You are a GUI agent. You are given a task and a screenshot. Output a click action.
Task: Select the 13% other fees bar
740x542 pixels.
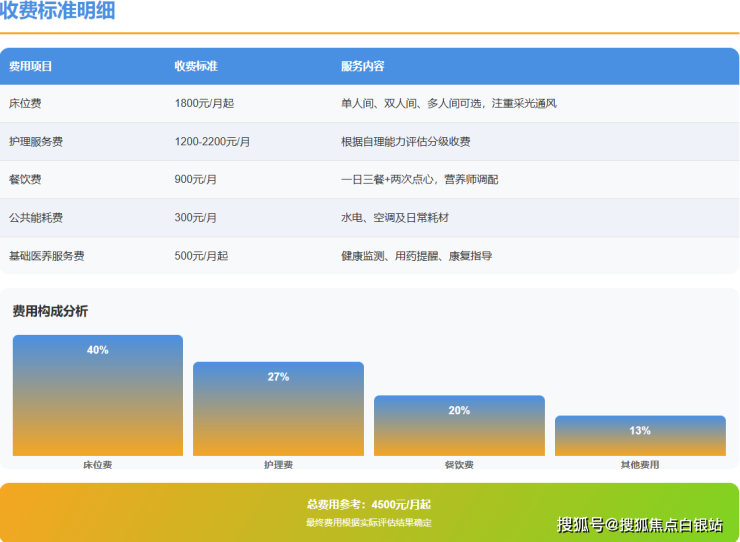pyautogui.click(x=640, y=436)
